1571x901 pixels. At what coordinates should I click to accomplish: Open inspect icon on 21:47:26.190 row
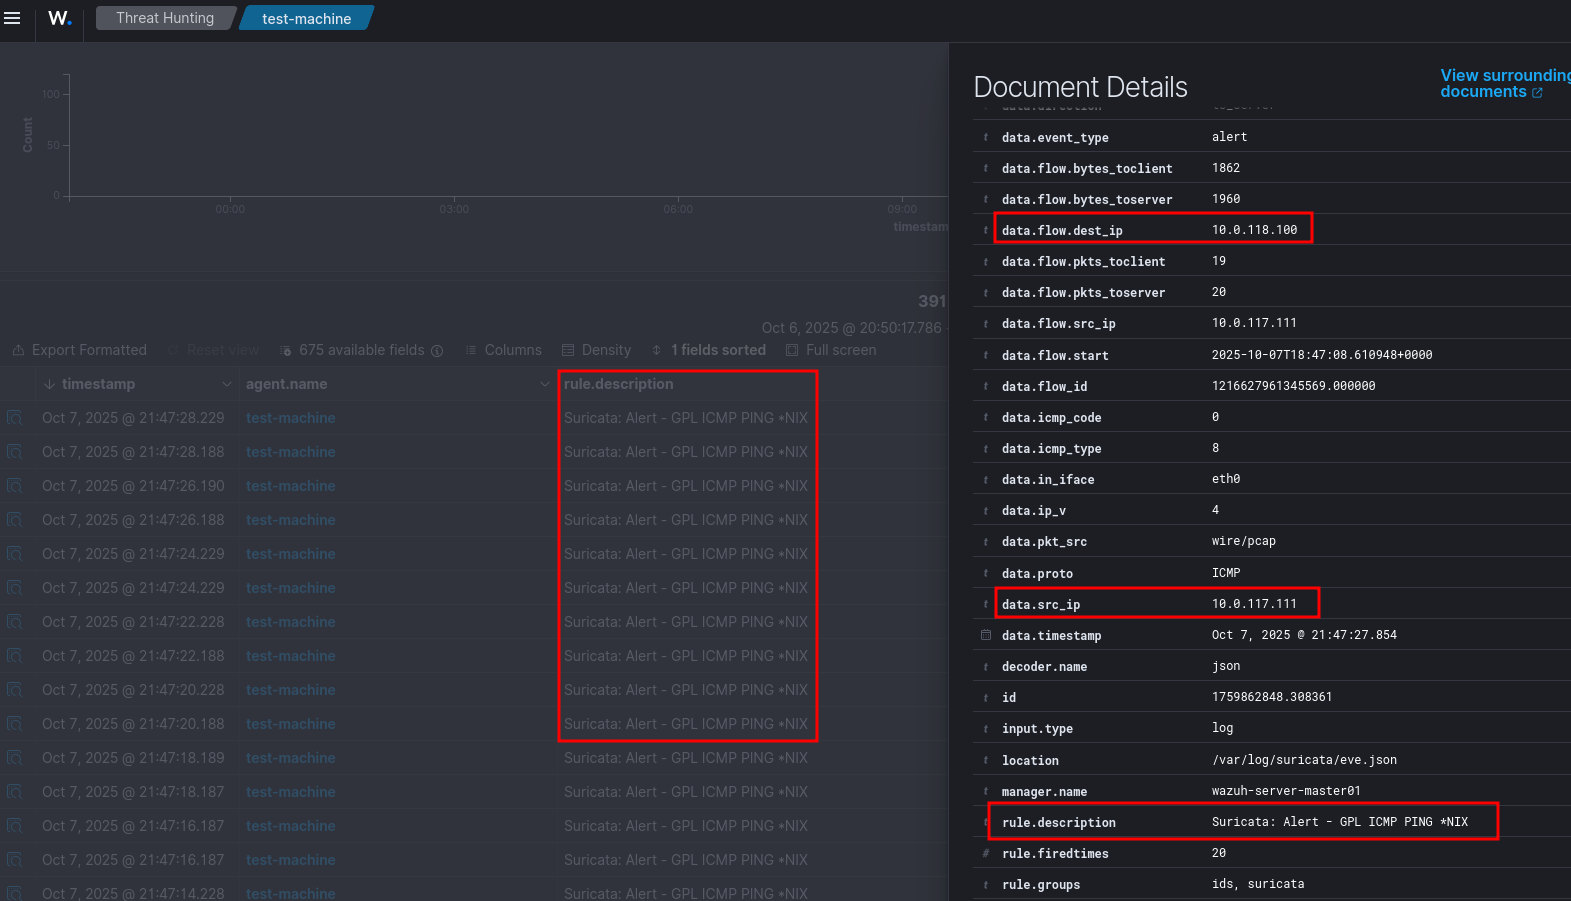[x=14, y=486]
